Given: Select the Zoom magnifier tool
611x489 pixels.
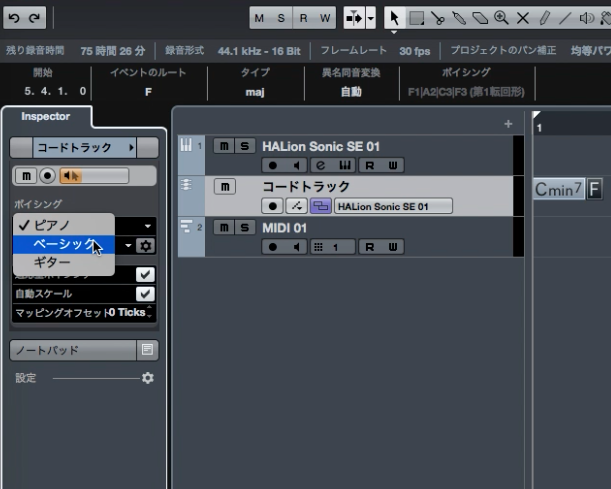Looking at the screenshot, I should coord(501,18).
